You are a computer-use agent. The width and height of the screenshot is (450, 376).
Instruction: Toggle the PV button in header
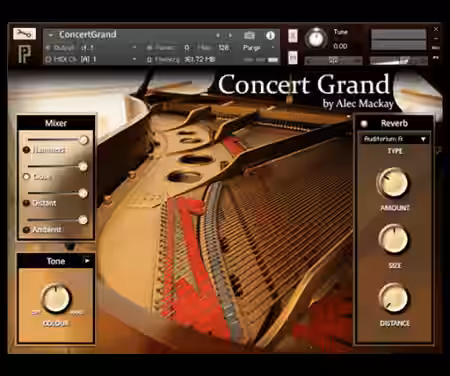436,57
